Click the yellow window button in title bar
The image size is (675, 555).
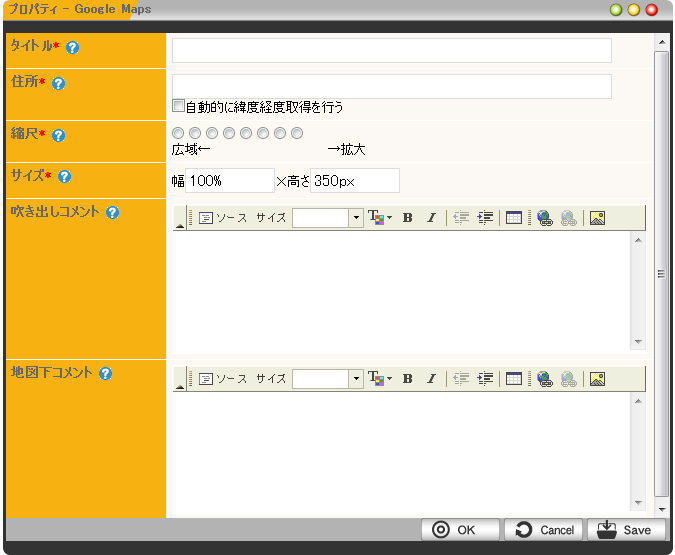(634, 10)
